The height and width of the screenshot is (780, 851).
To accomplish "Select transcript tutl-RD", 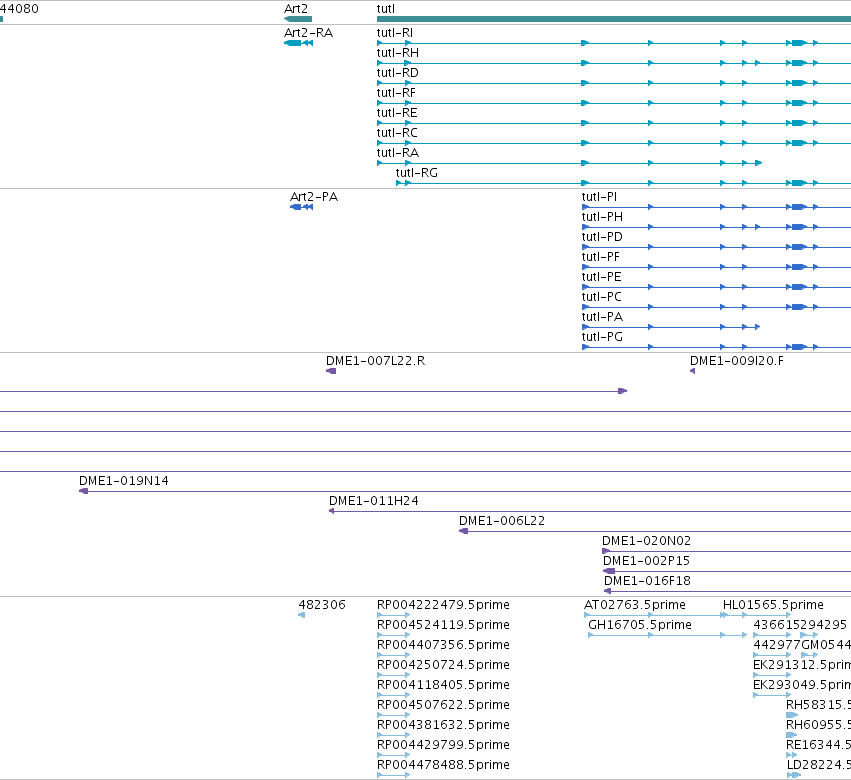I will pos(398,73).
